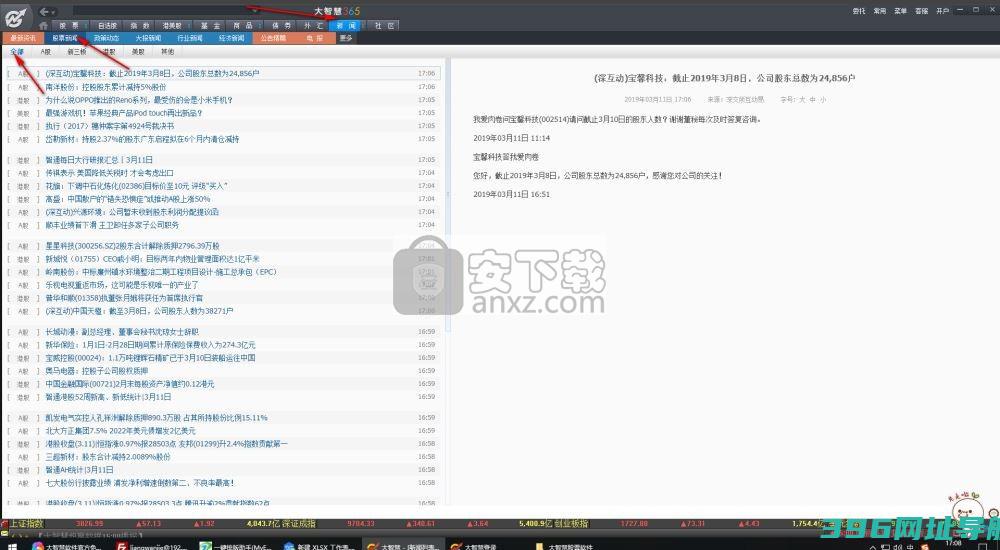Switch to 最新资讯 news category
This screenshot has width=1000, height=550.
click(23, 38)
